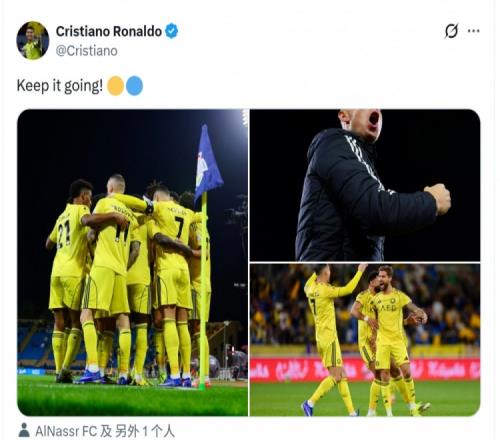Open the Cristiano Ronaldo display name link
The width and height of the screenshot is (500, 440).
(x=109, y=31)
